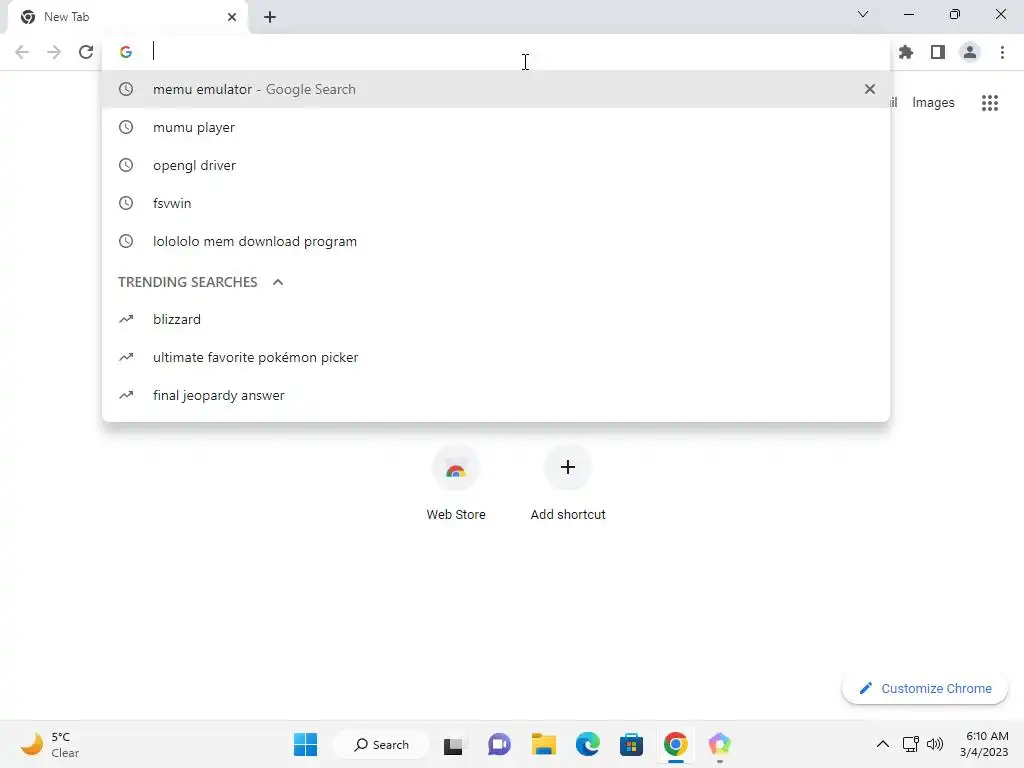Click the clock icon beside mumu player
The height and width of the screenshot is (768, 1024).
click(x=126, y=127)
